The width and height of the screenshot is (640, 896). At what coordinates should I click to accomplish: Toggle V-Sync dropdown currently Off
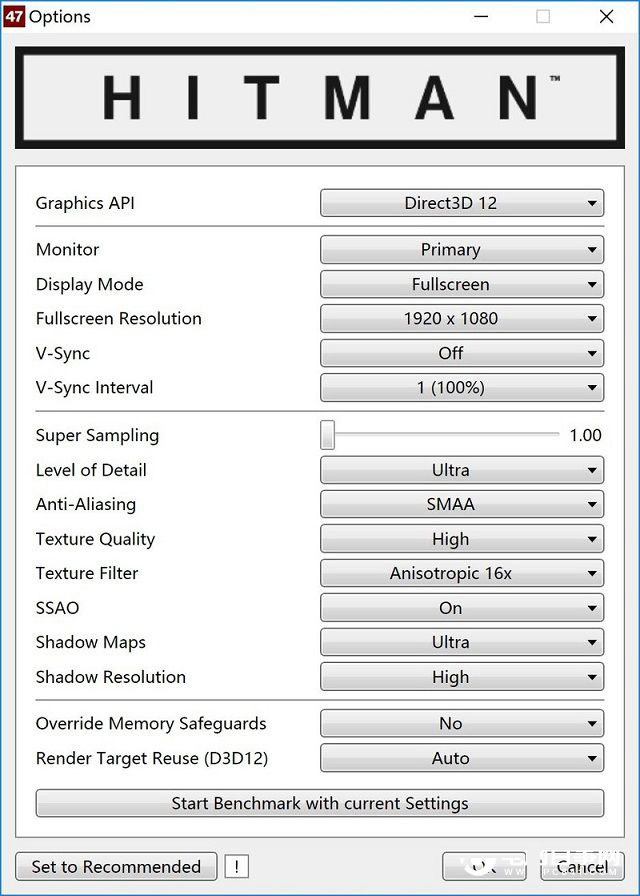(x=462, y=353)
